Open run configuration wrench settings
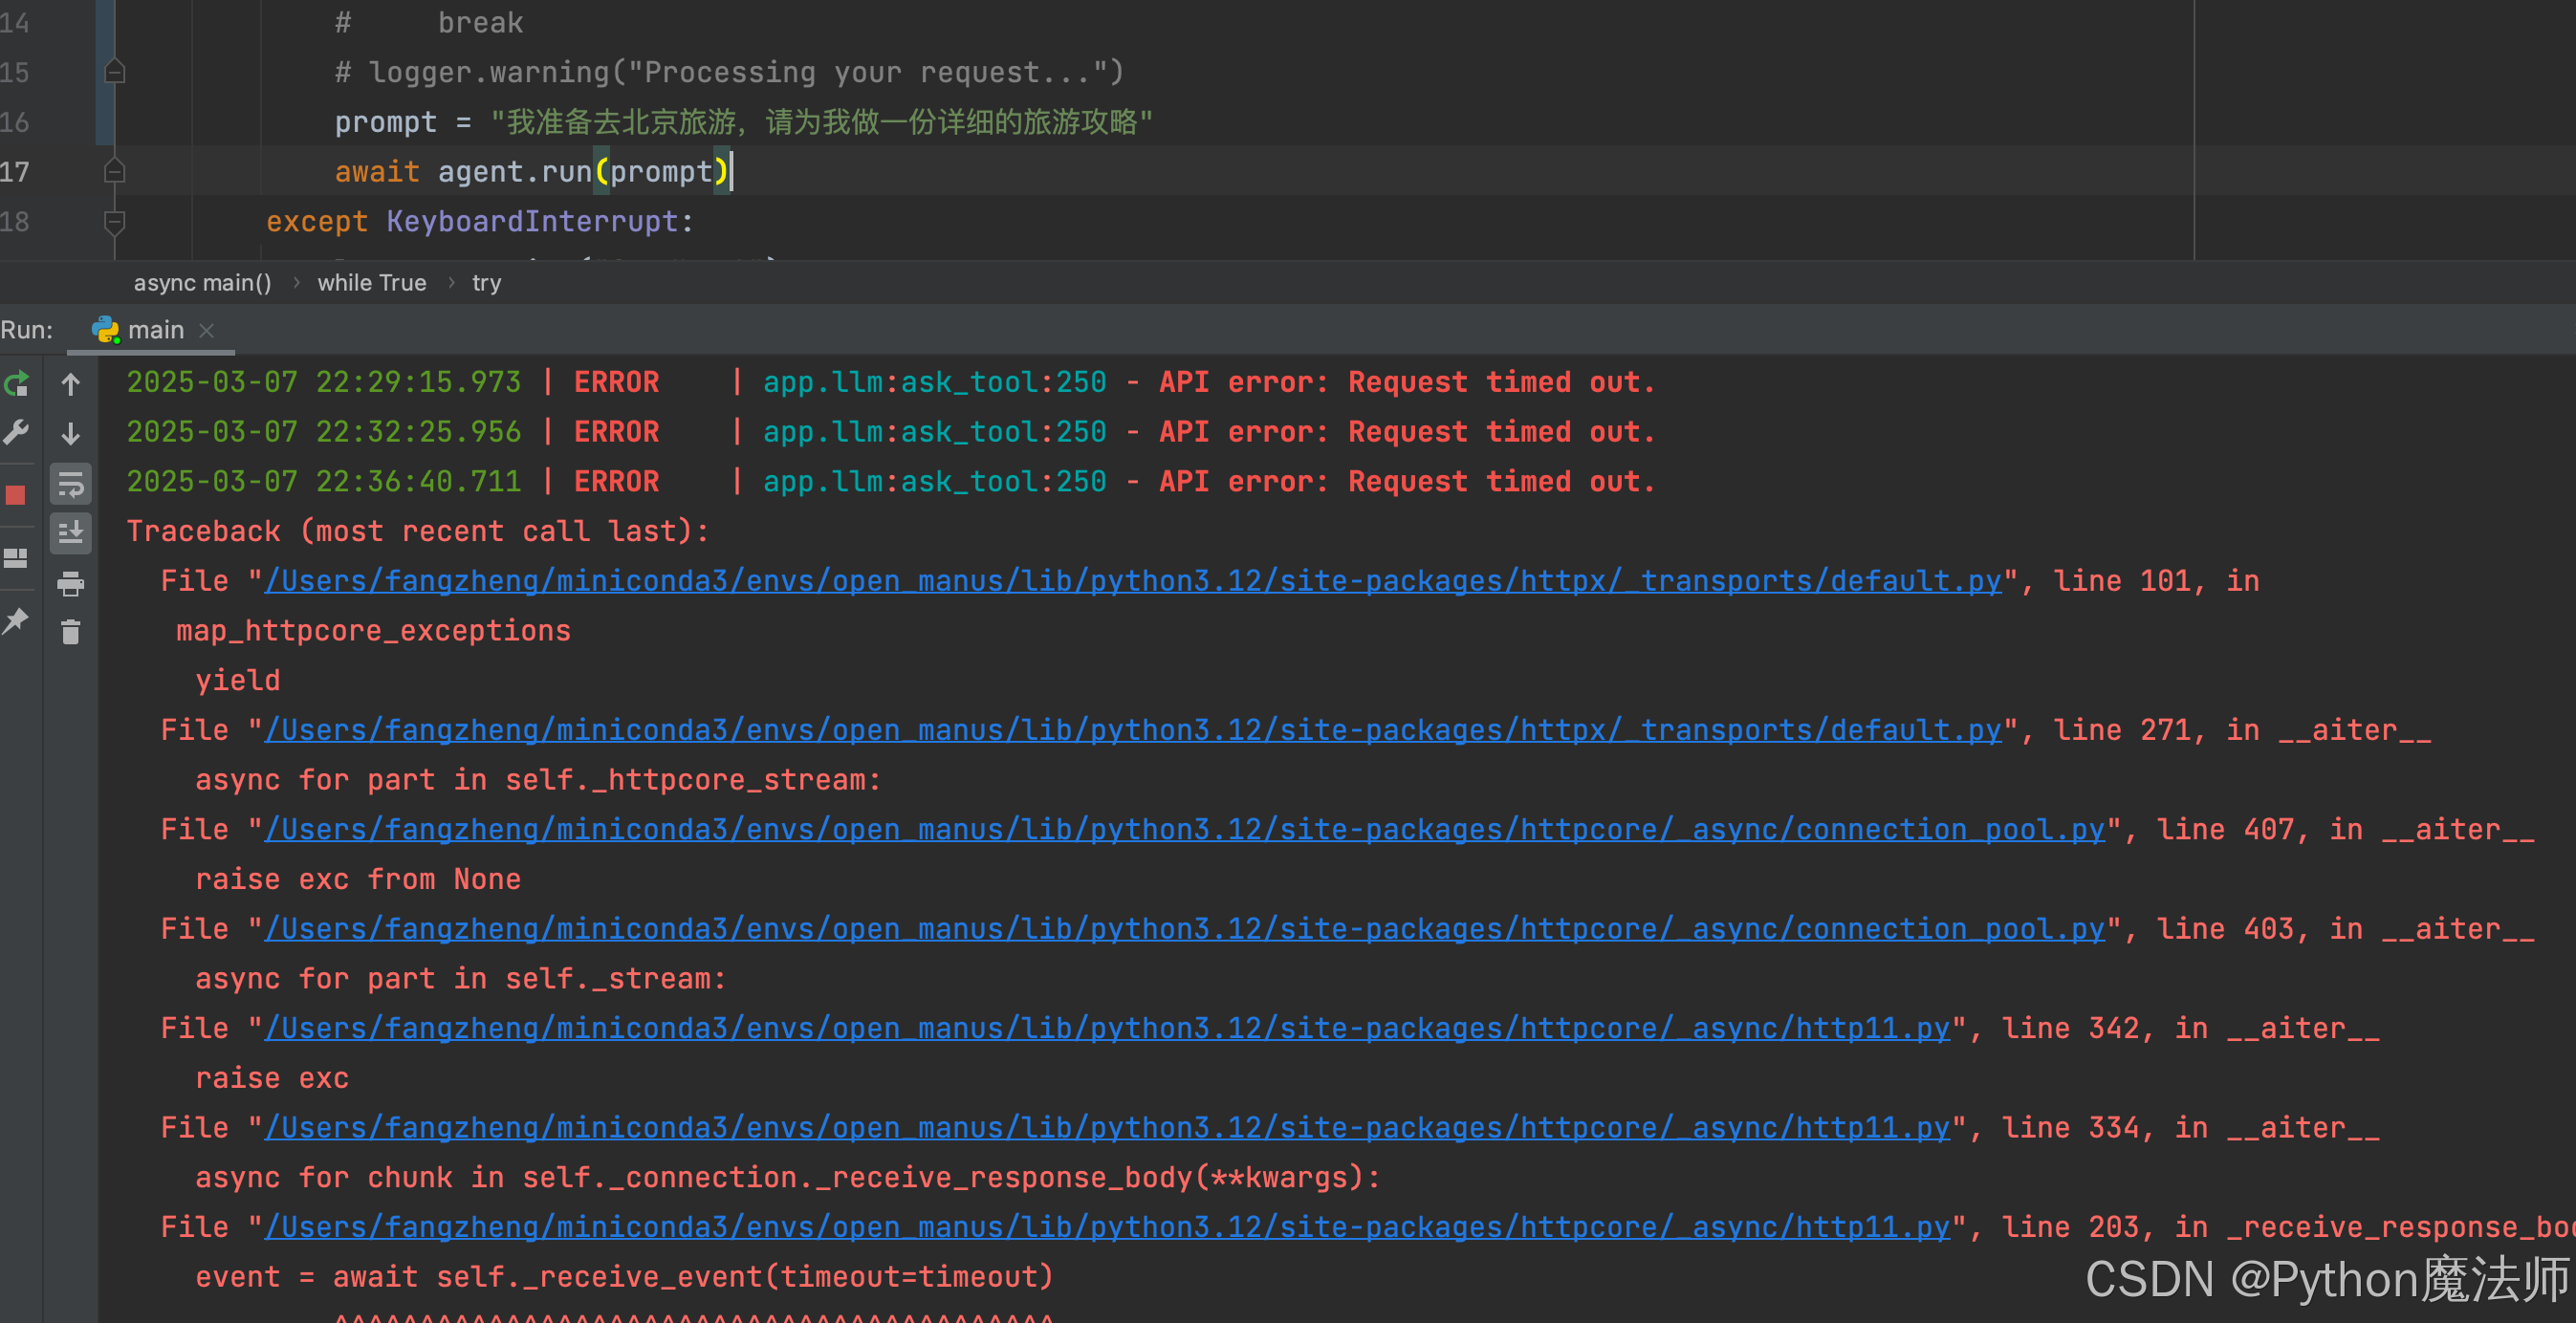Image resolution: width=2576 pixels, height=1323 pixels. [17, 433]
